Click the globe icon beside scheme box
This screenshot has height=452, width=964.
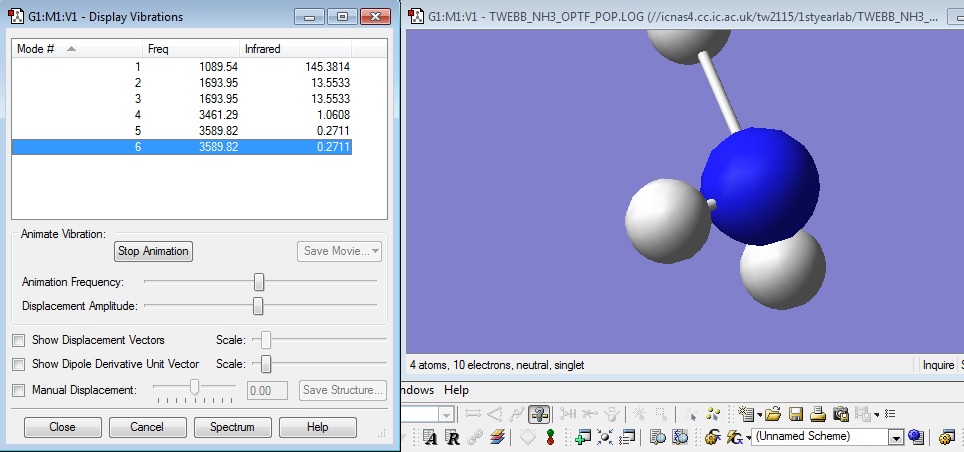(914, 437)
